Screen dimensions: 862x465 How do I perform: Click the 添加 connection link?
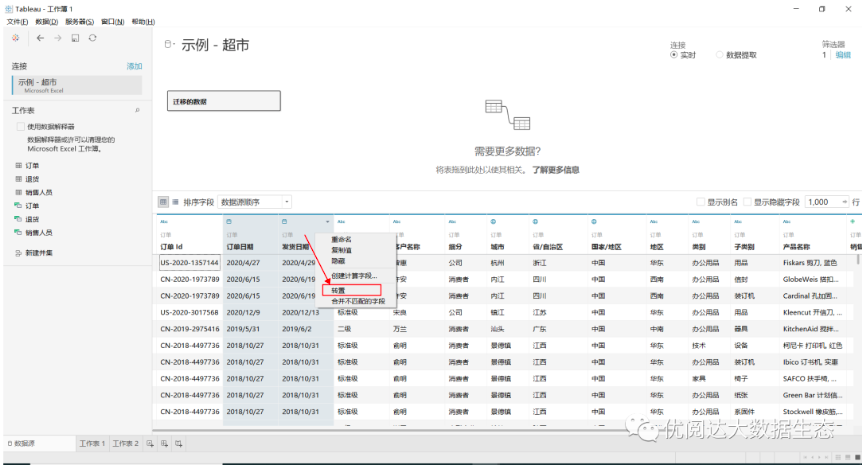tap(134, 66)
